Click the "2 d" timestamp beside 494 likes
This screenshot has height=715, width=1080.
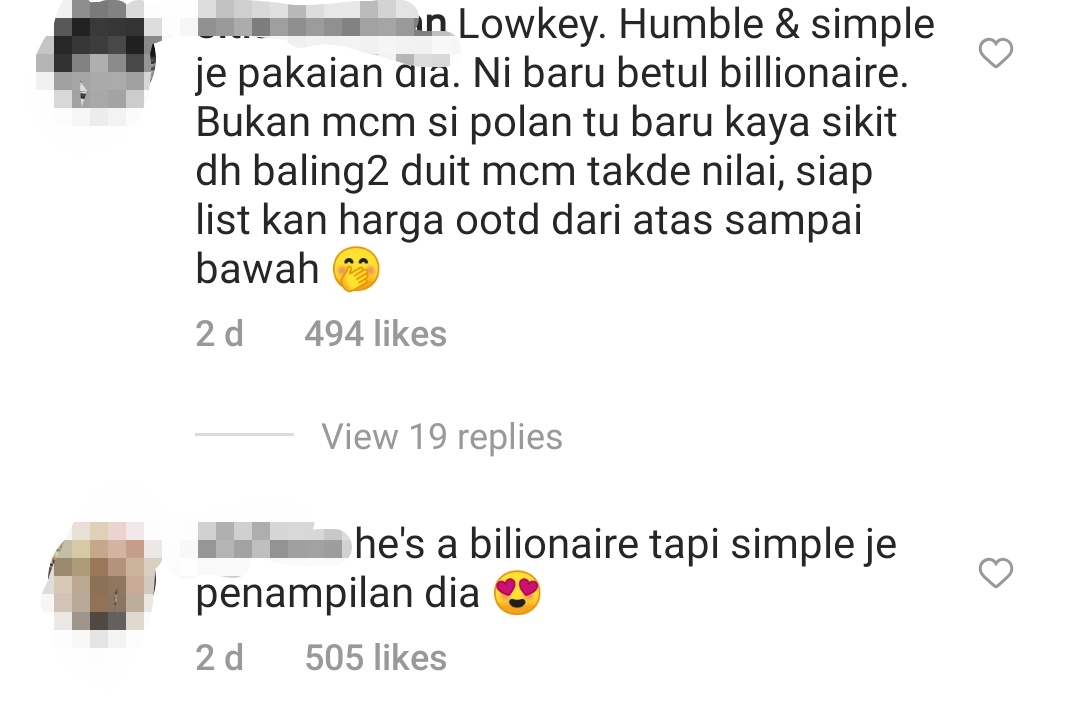[220, 334]
